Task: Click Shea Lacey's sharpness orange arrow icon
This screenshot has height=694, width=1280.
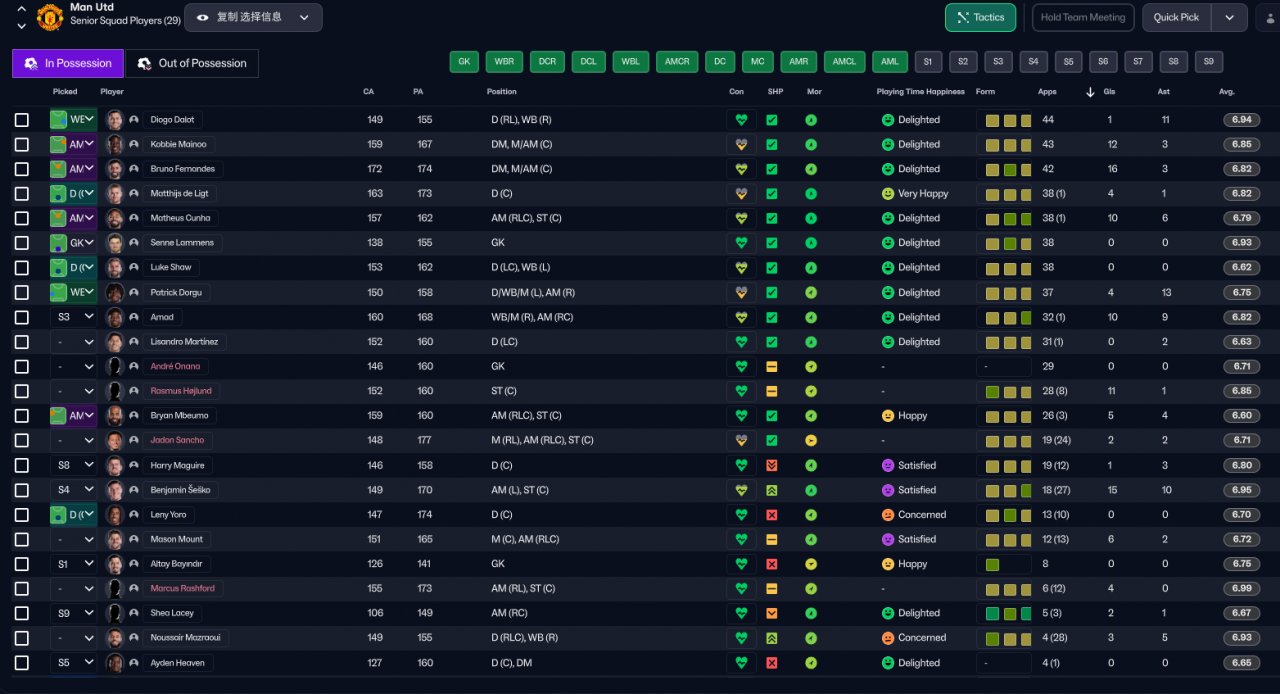Action: point(771,613)
